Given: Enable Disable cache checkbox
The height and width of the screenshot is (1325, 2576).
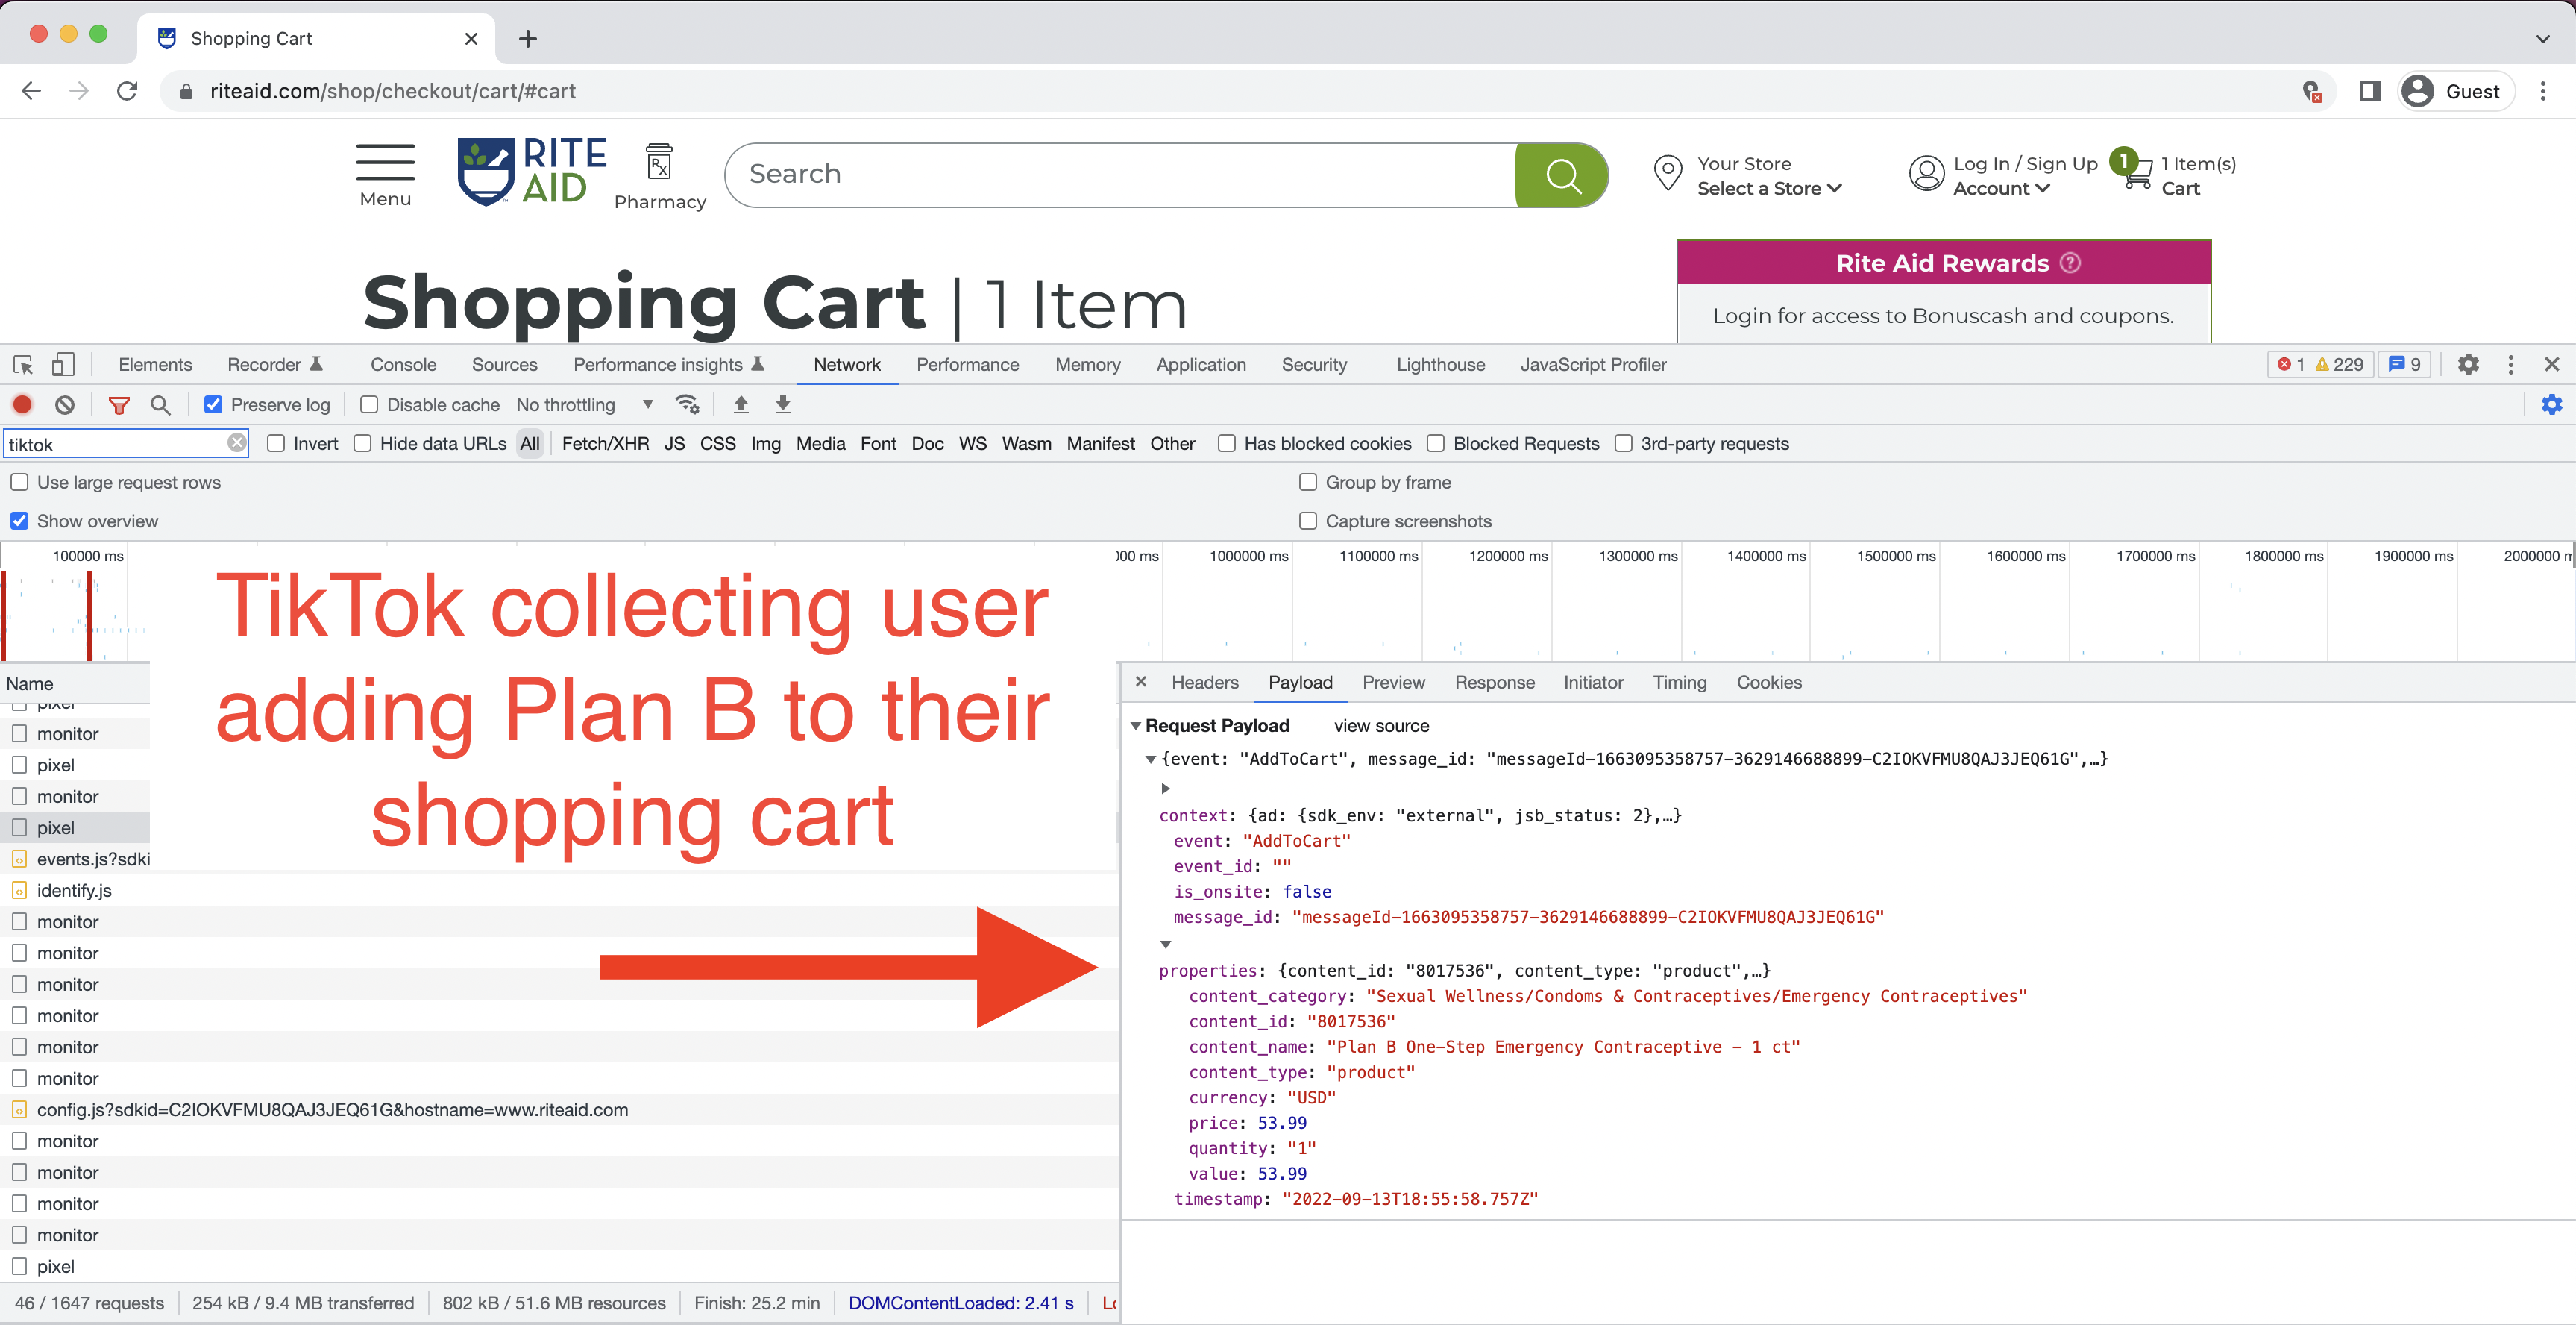Looking at the screenshot, I should (x=369, y=405).
